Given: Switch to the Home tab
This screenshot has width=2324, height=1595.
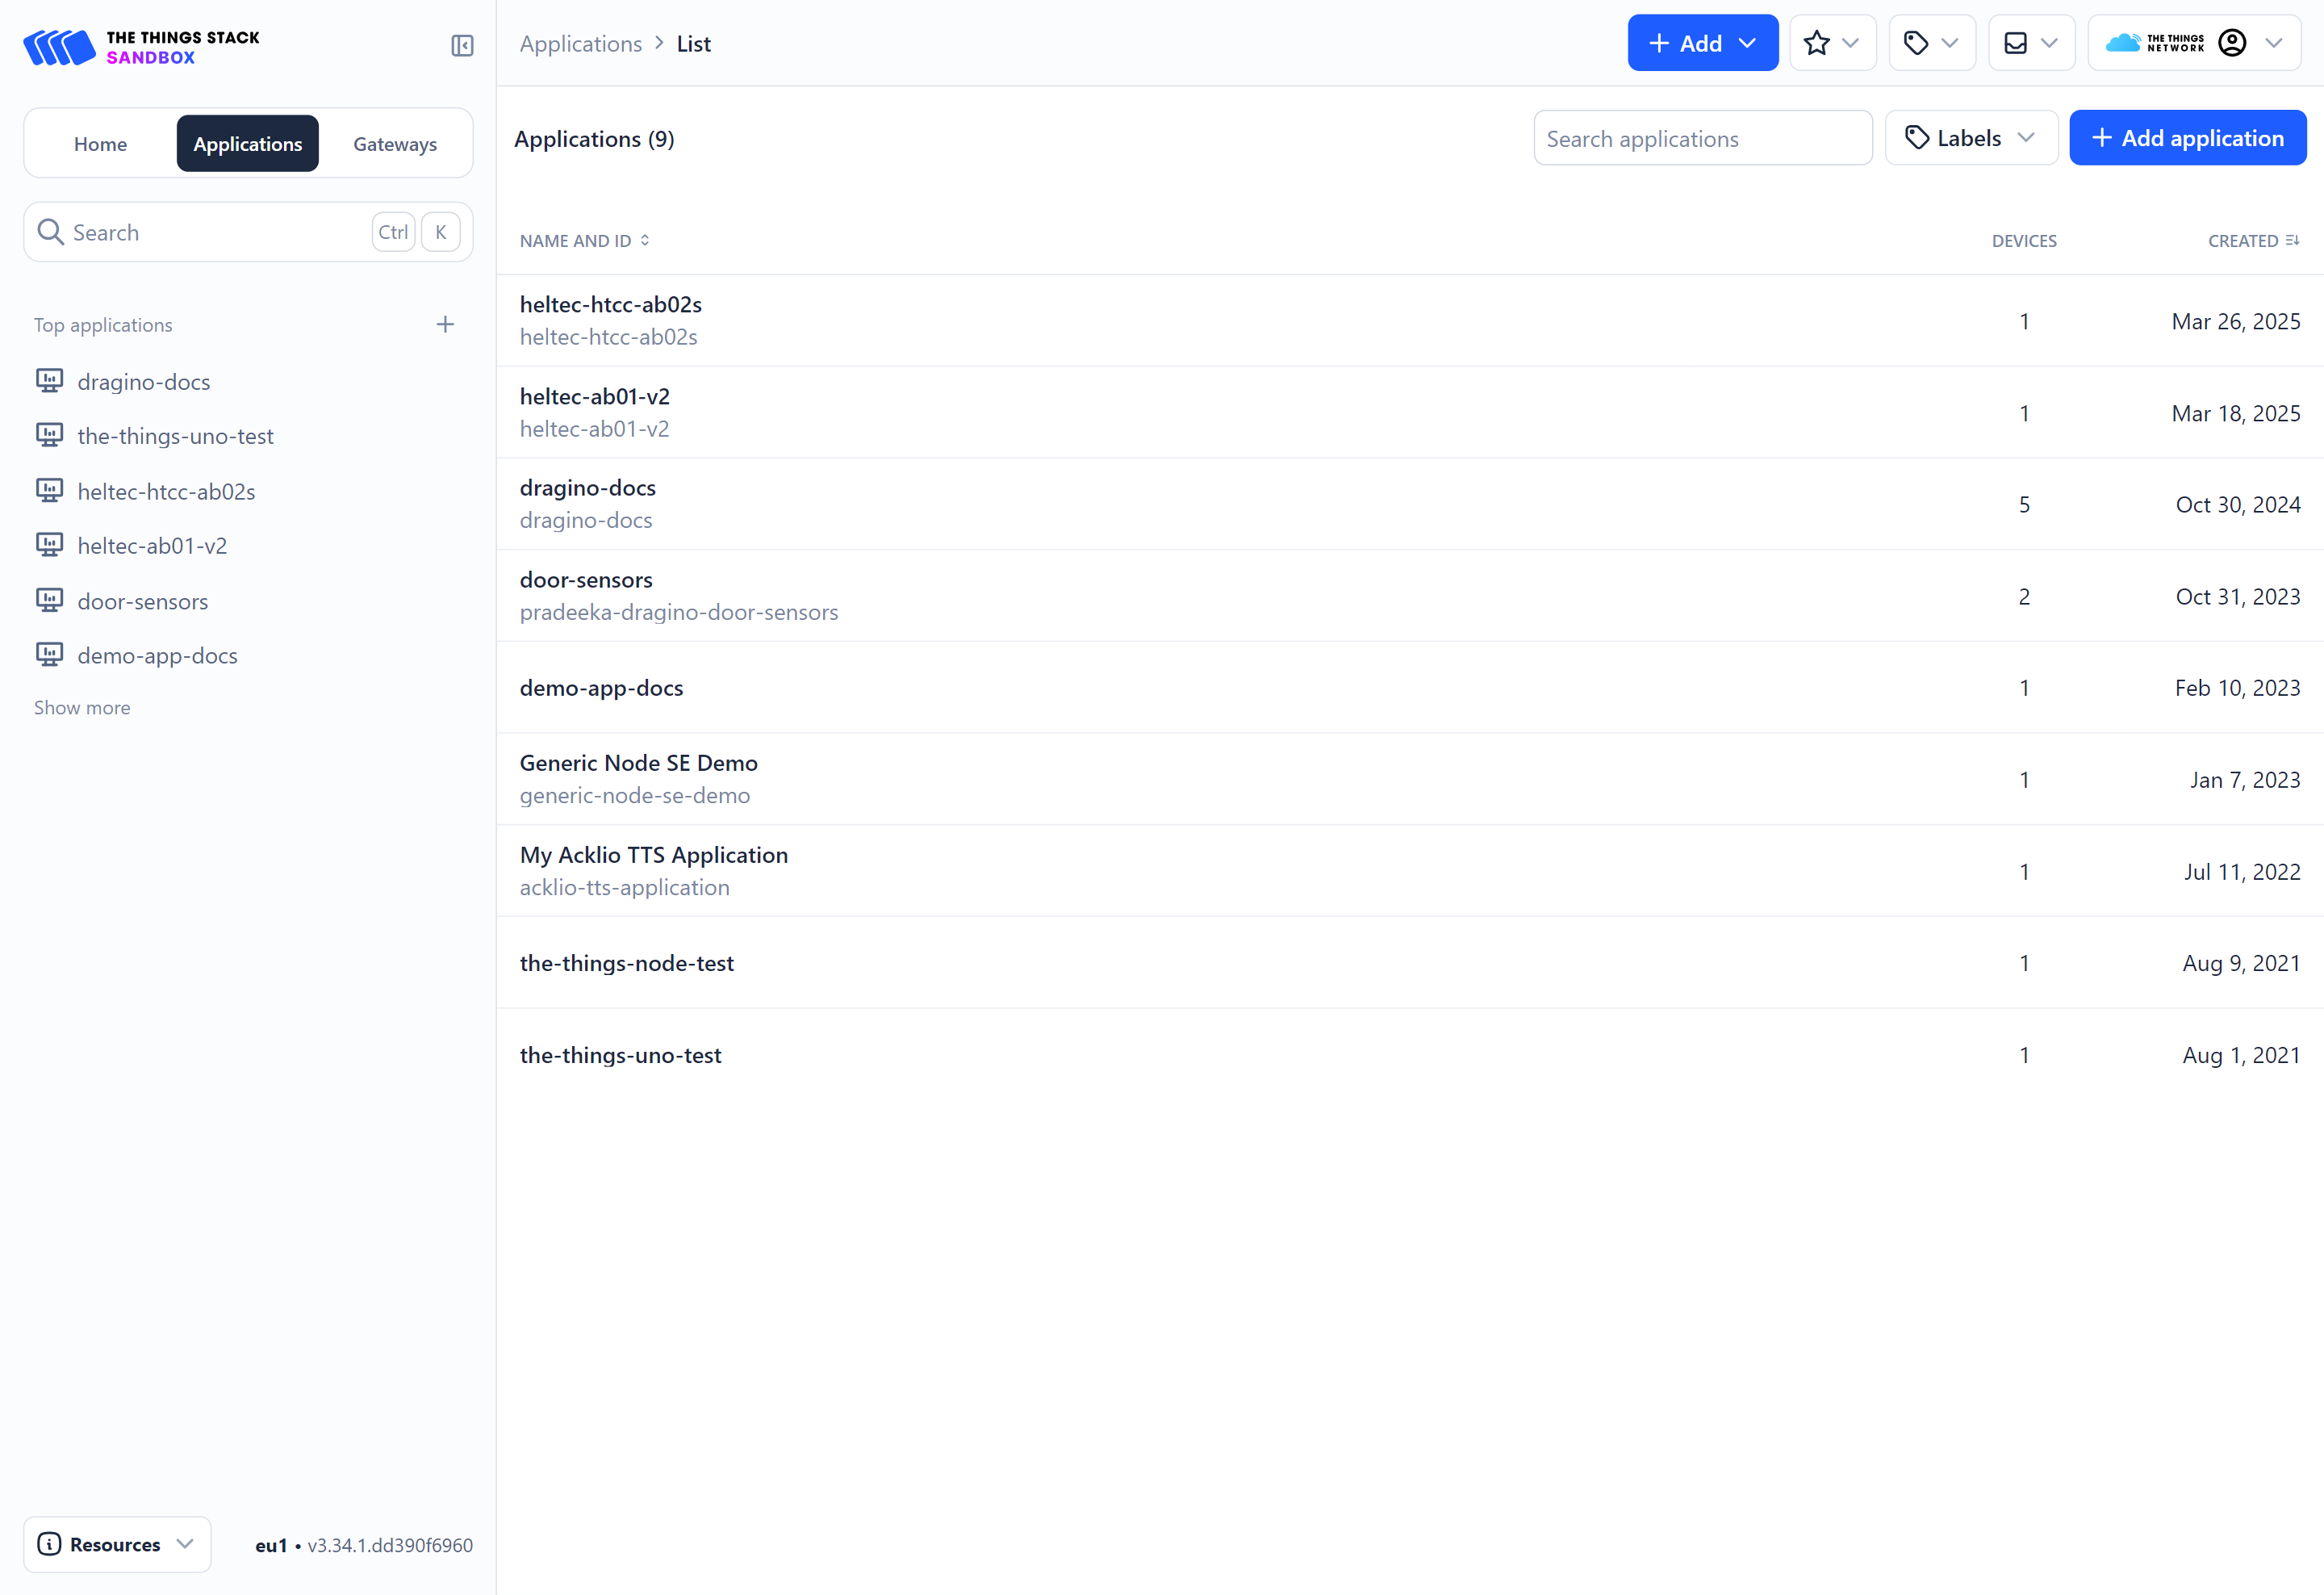Looking at the screenshot, I should 100,144.
